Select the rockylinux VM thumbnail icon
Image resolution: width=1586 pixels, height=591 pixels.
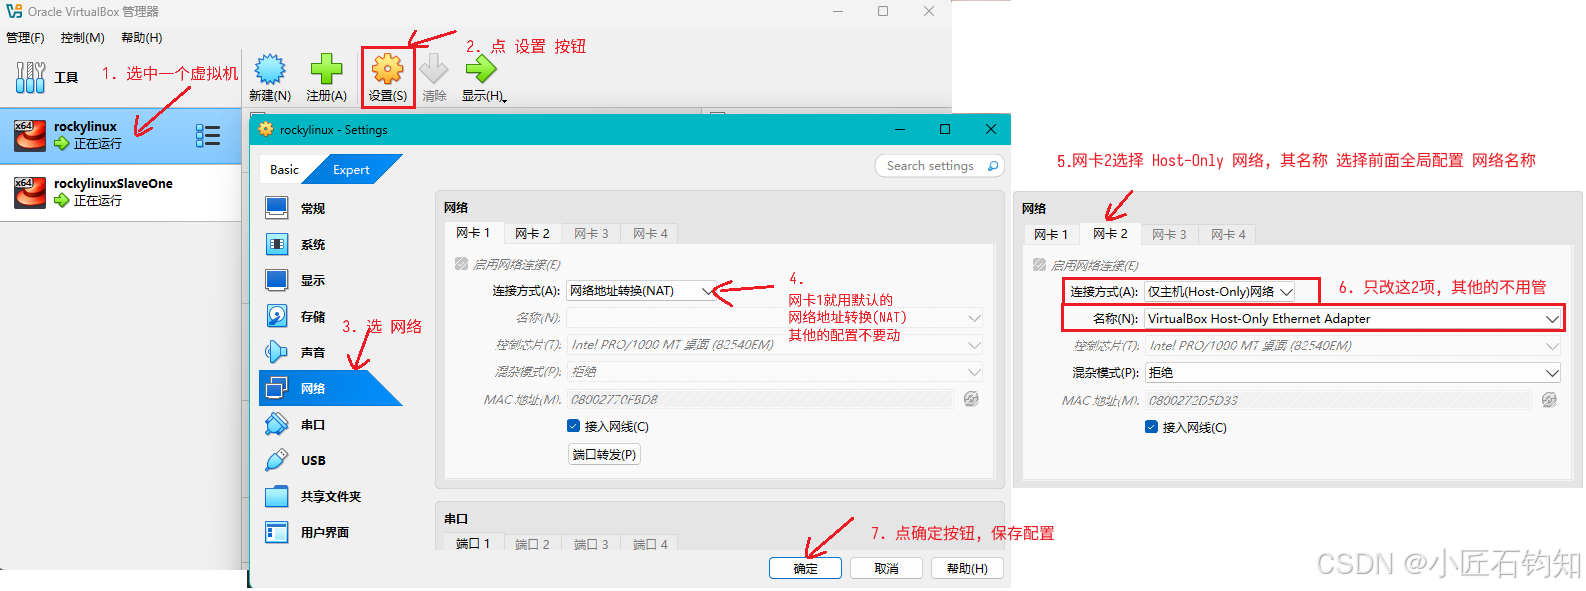click(30, 135)
